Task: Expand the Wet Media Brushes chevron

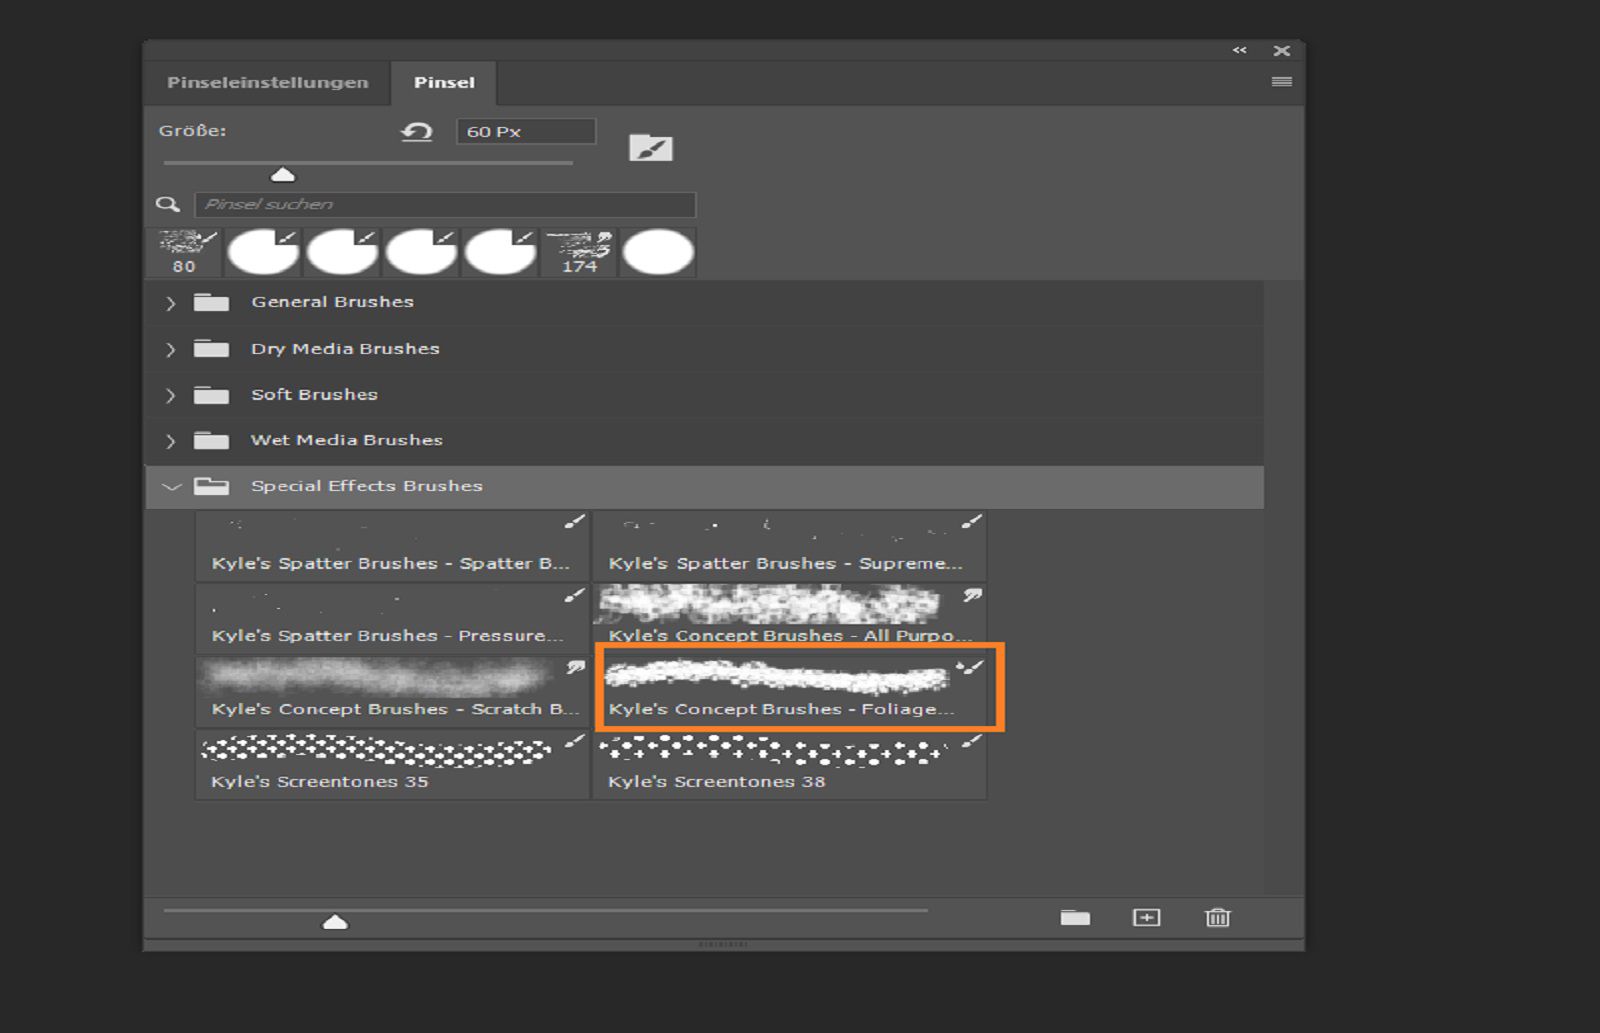Action: [x=170, y=441]
